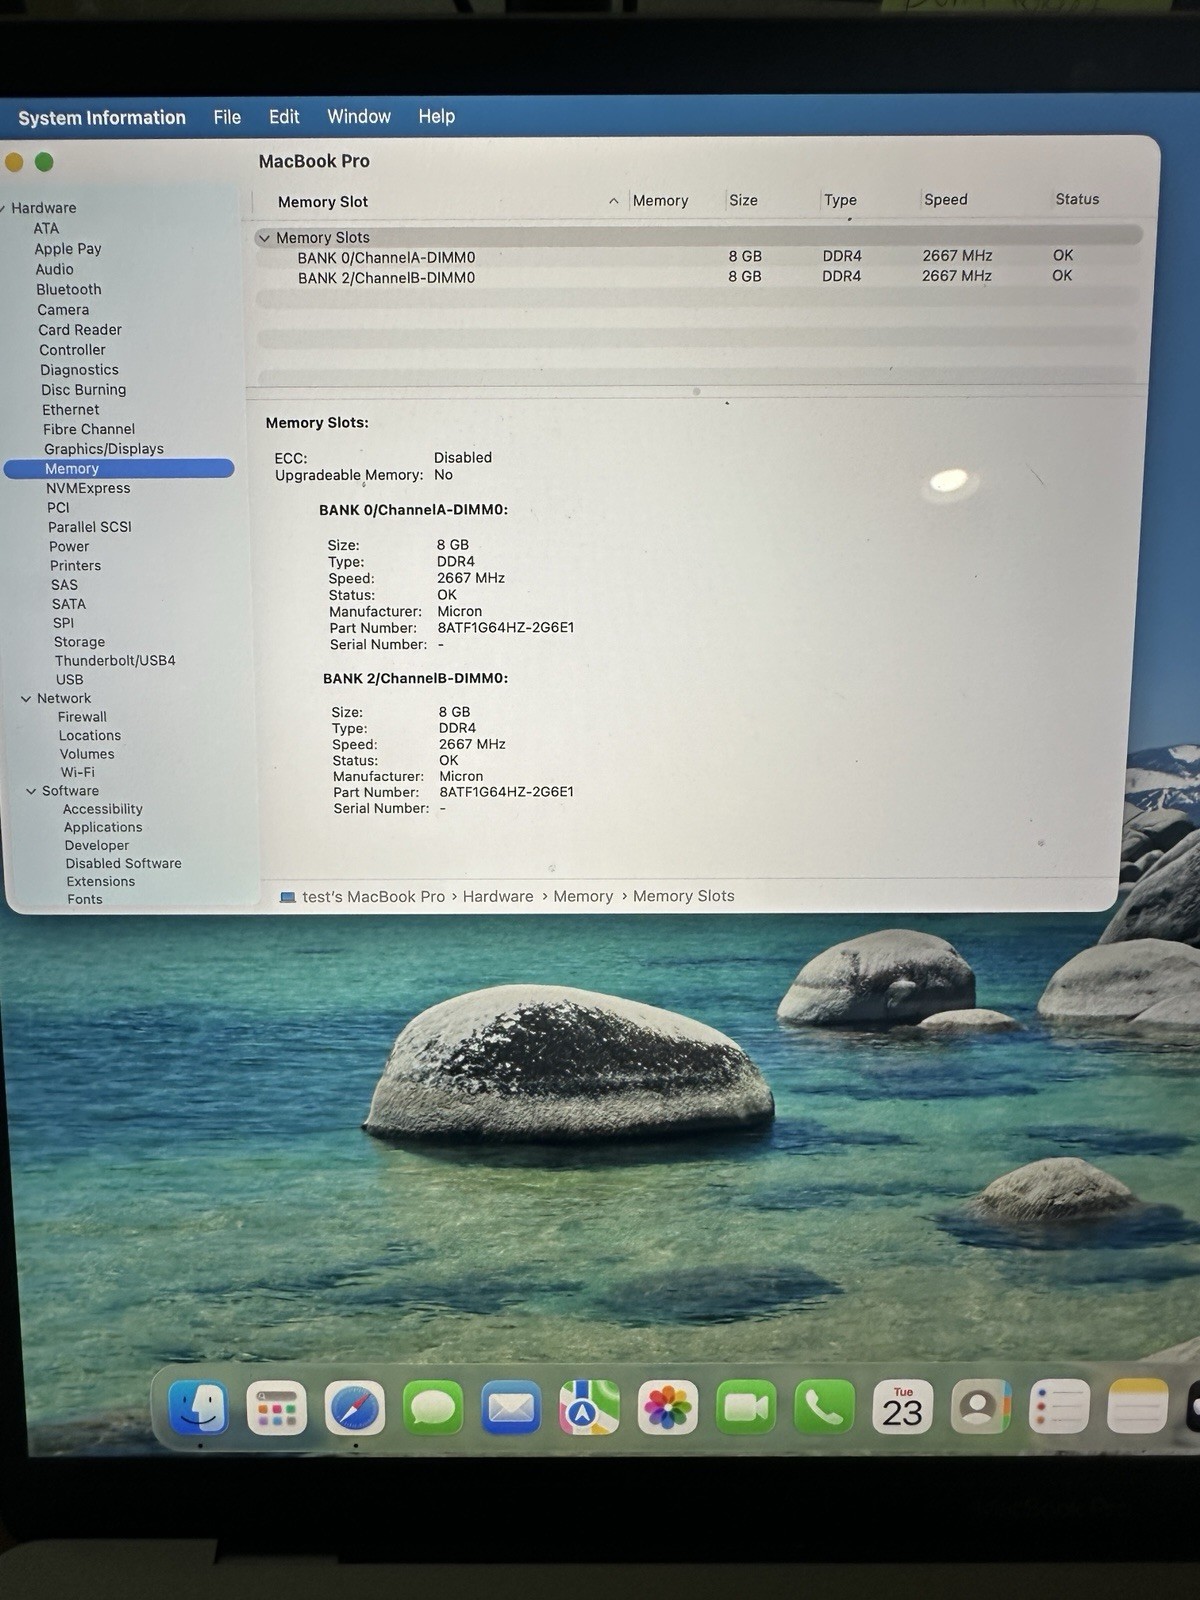Select BANK 2/ChannelB-DIMM0 table row
Screen dimensions: 1200x1600
coord(698,277)
